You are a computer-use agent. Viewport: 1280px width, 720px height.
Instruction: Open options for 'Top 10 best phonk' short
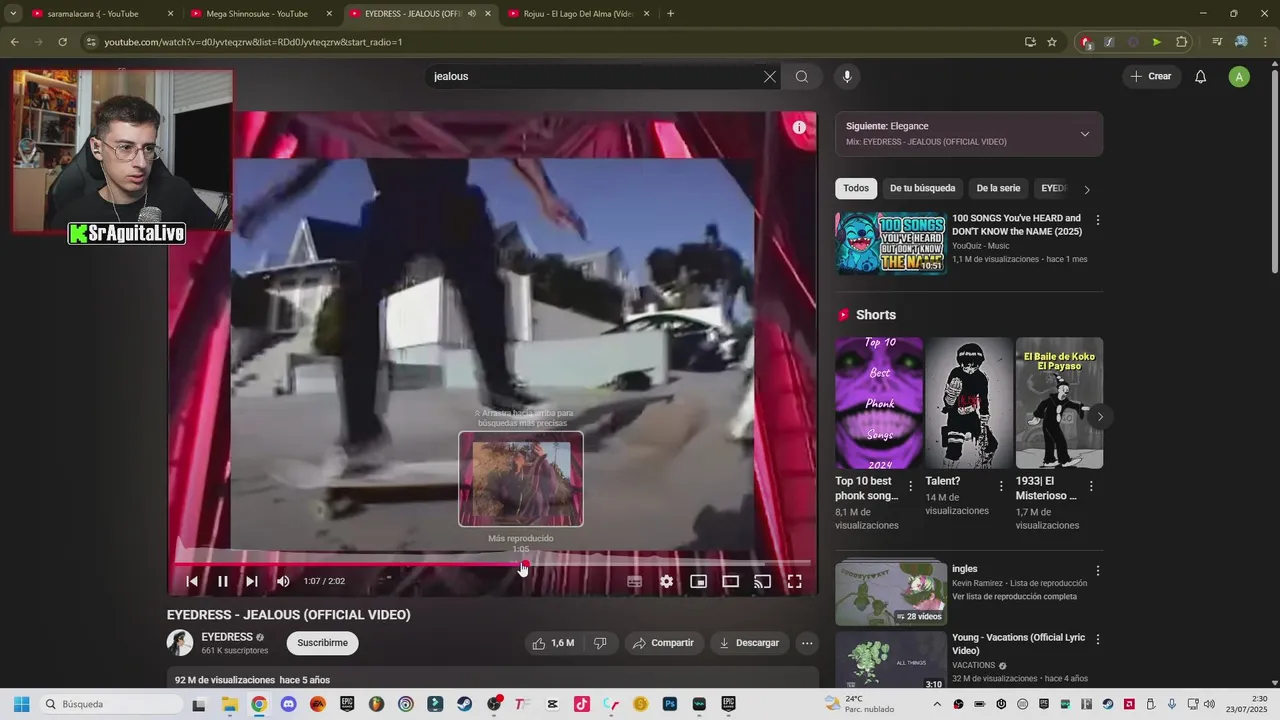(x=910, y=486)
